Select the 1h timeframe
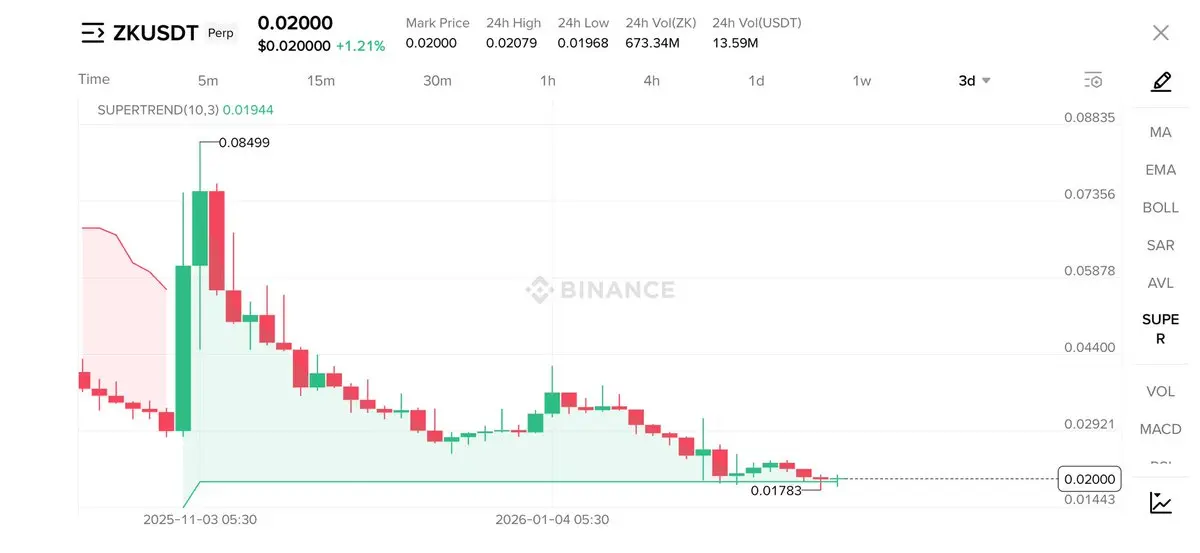The height and width of the screenshot is (553, 1200). 548,81
